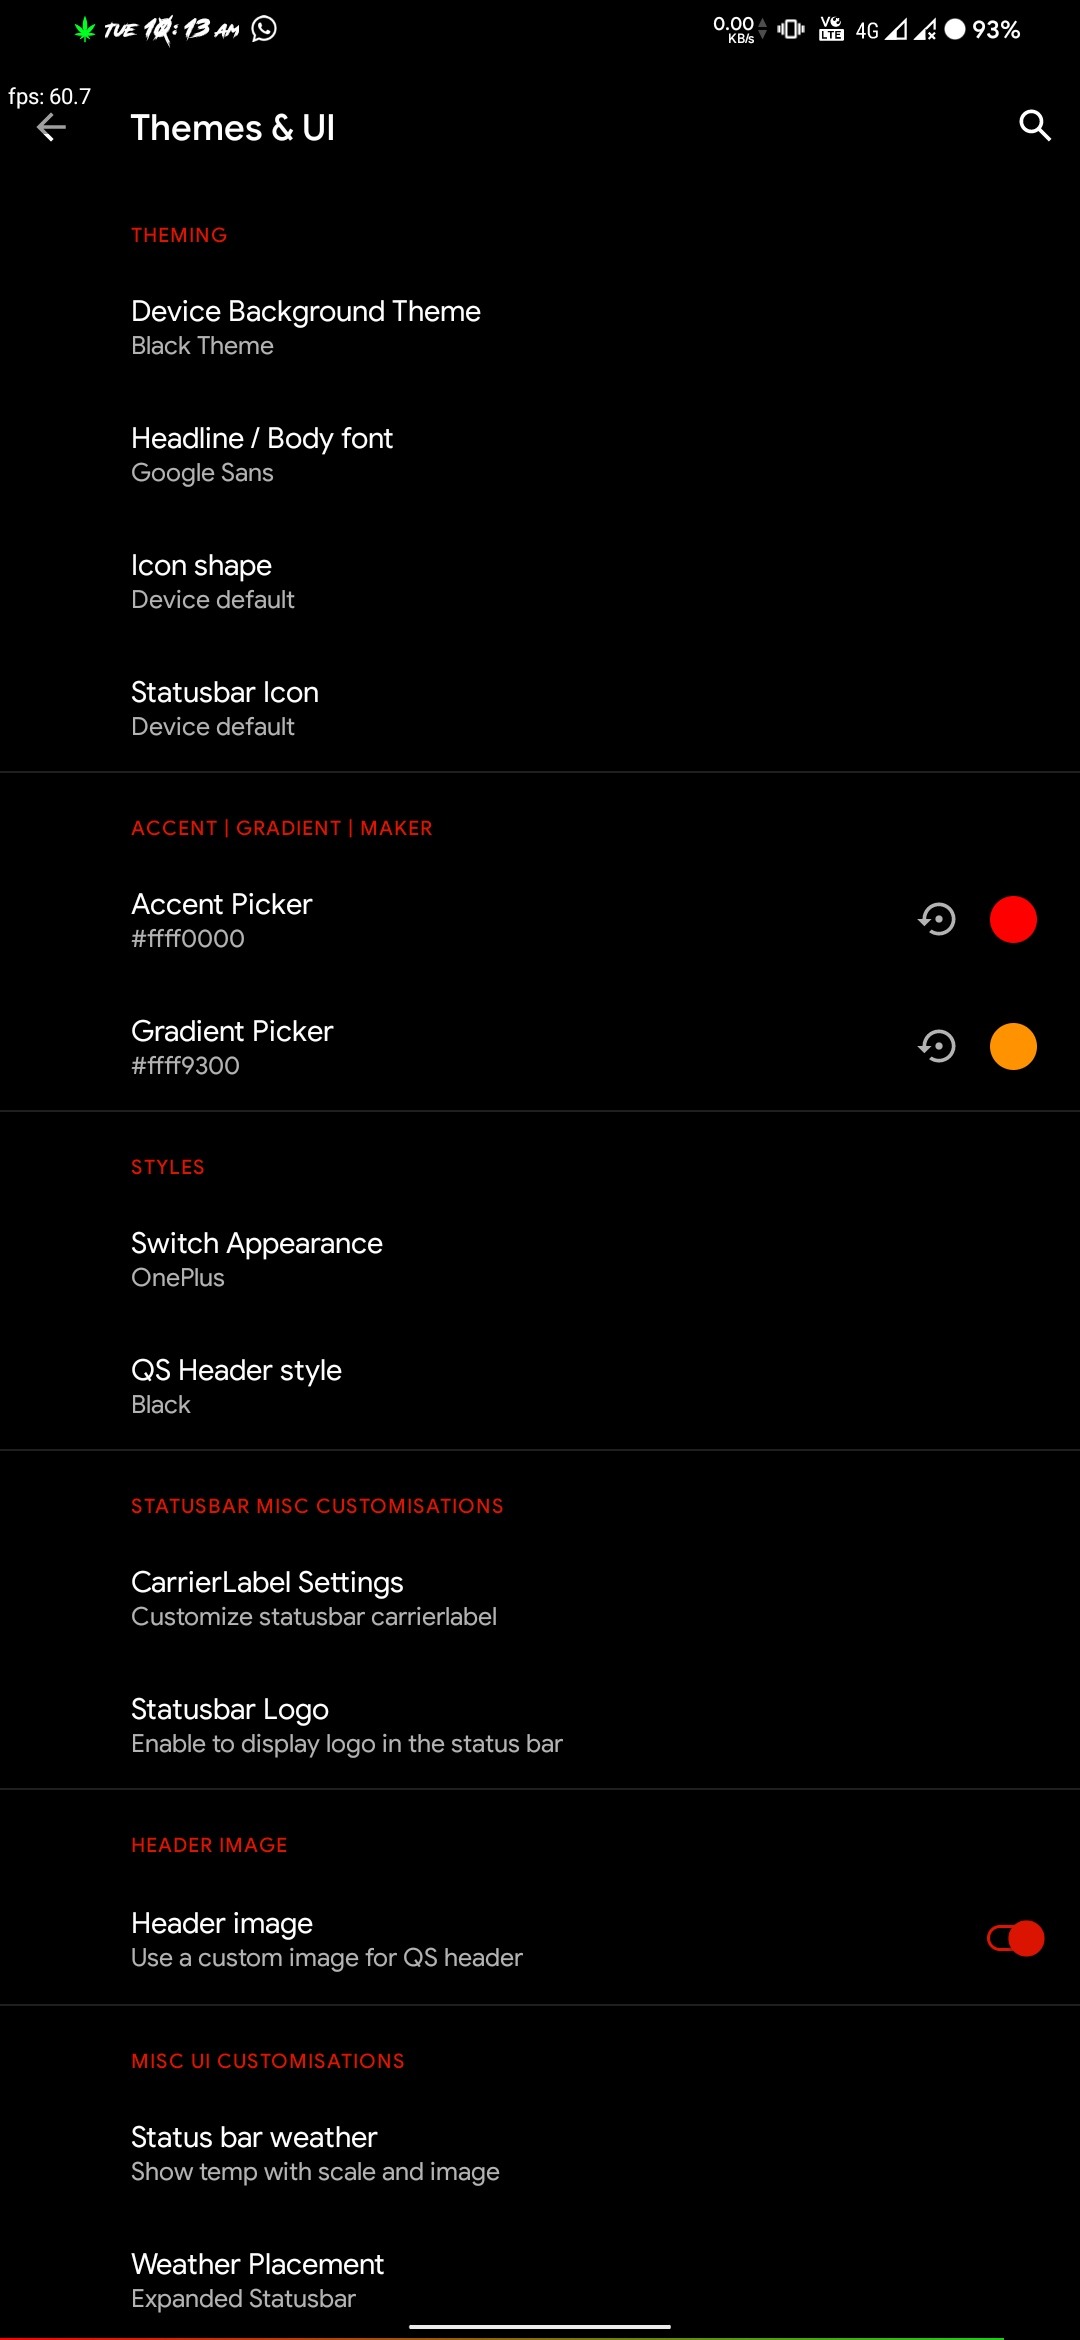Tap the green leaf statusbar logo
This screenshot has width=1080, height=2340.
click(85, 30)
